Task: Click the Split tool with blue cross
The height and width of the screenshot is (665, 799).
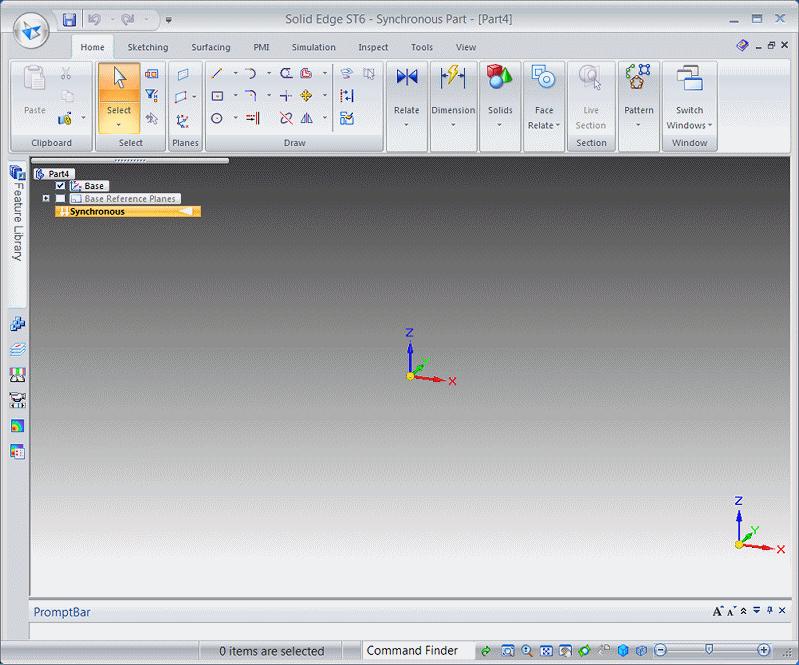Action: (x=286, y=96)
